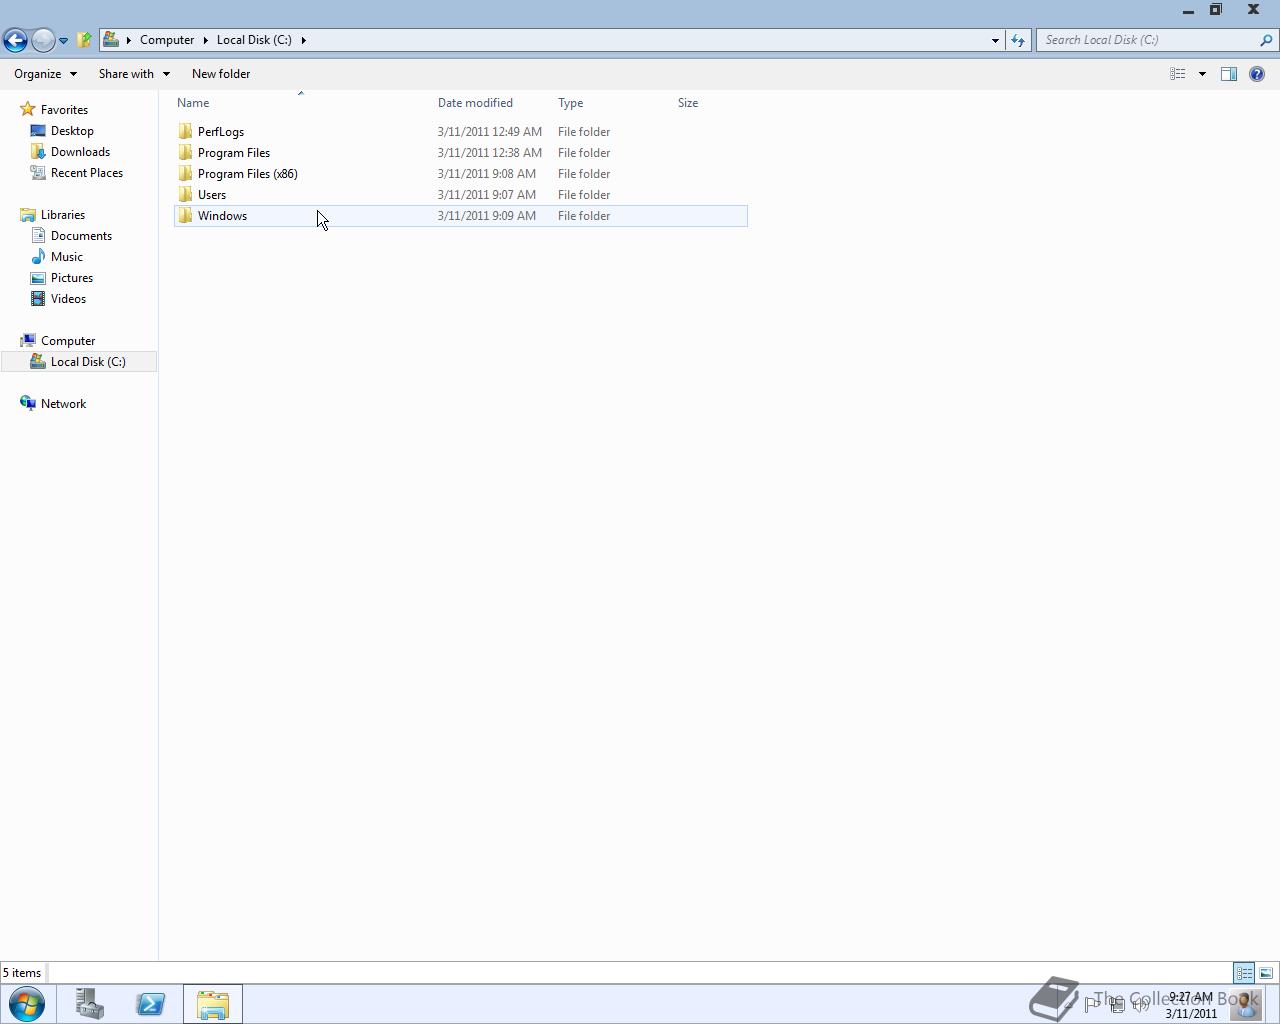Switch to details view in status bar
This screenshot has height=1024, width=1280.
point(1244,973)
